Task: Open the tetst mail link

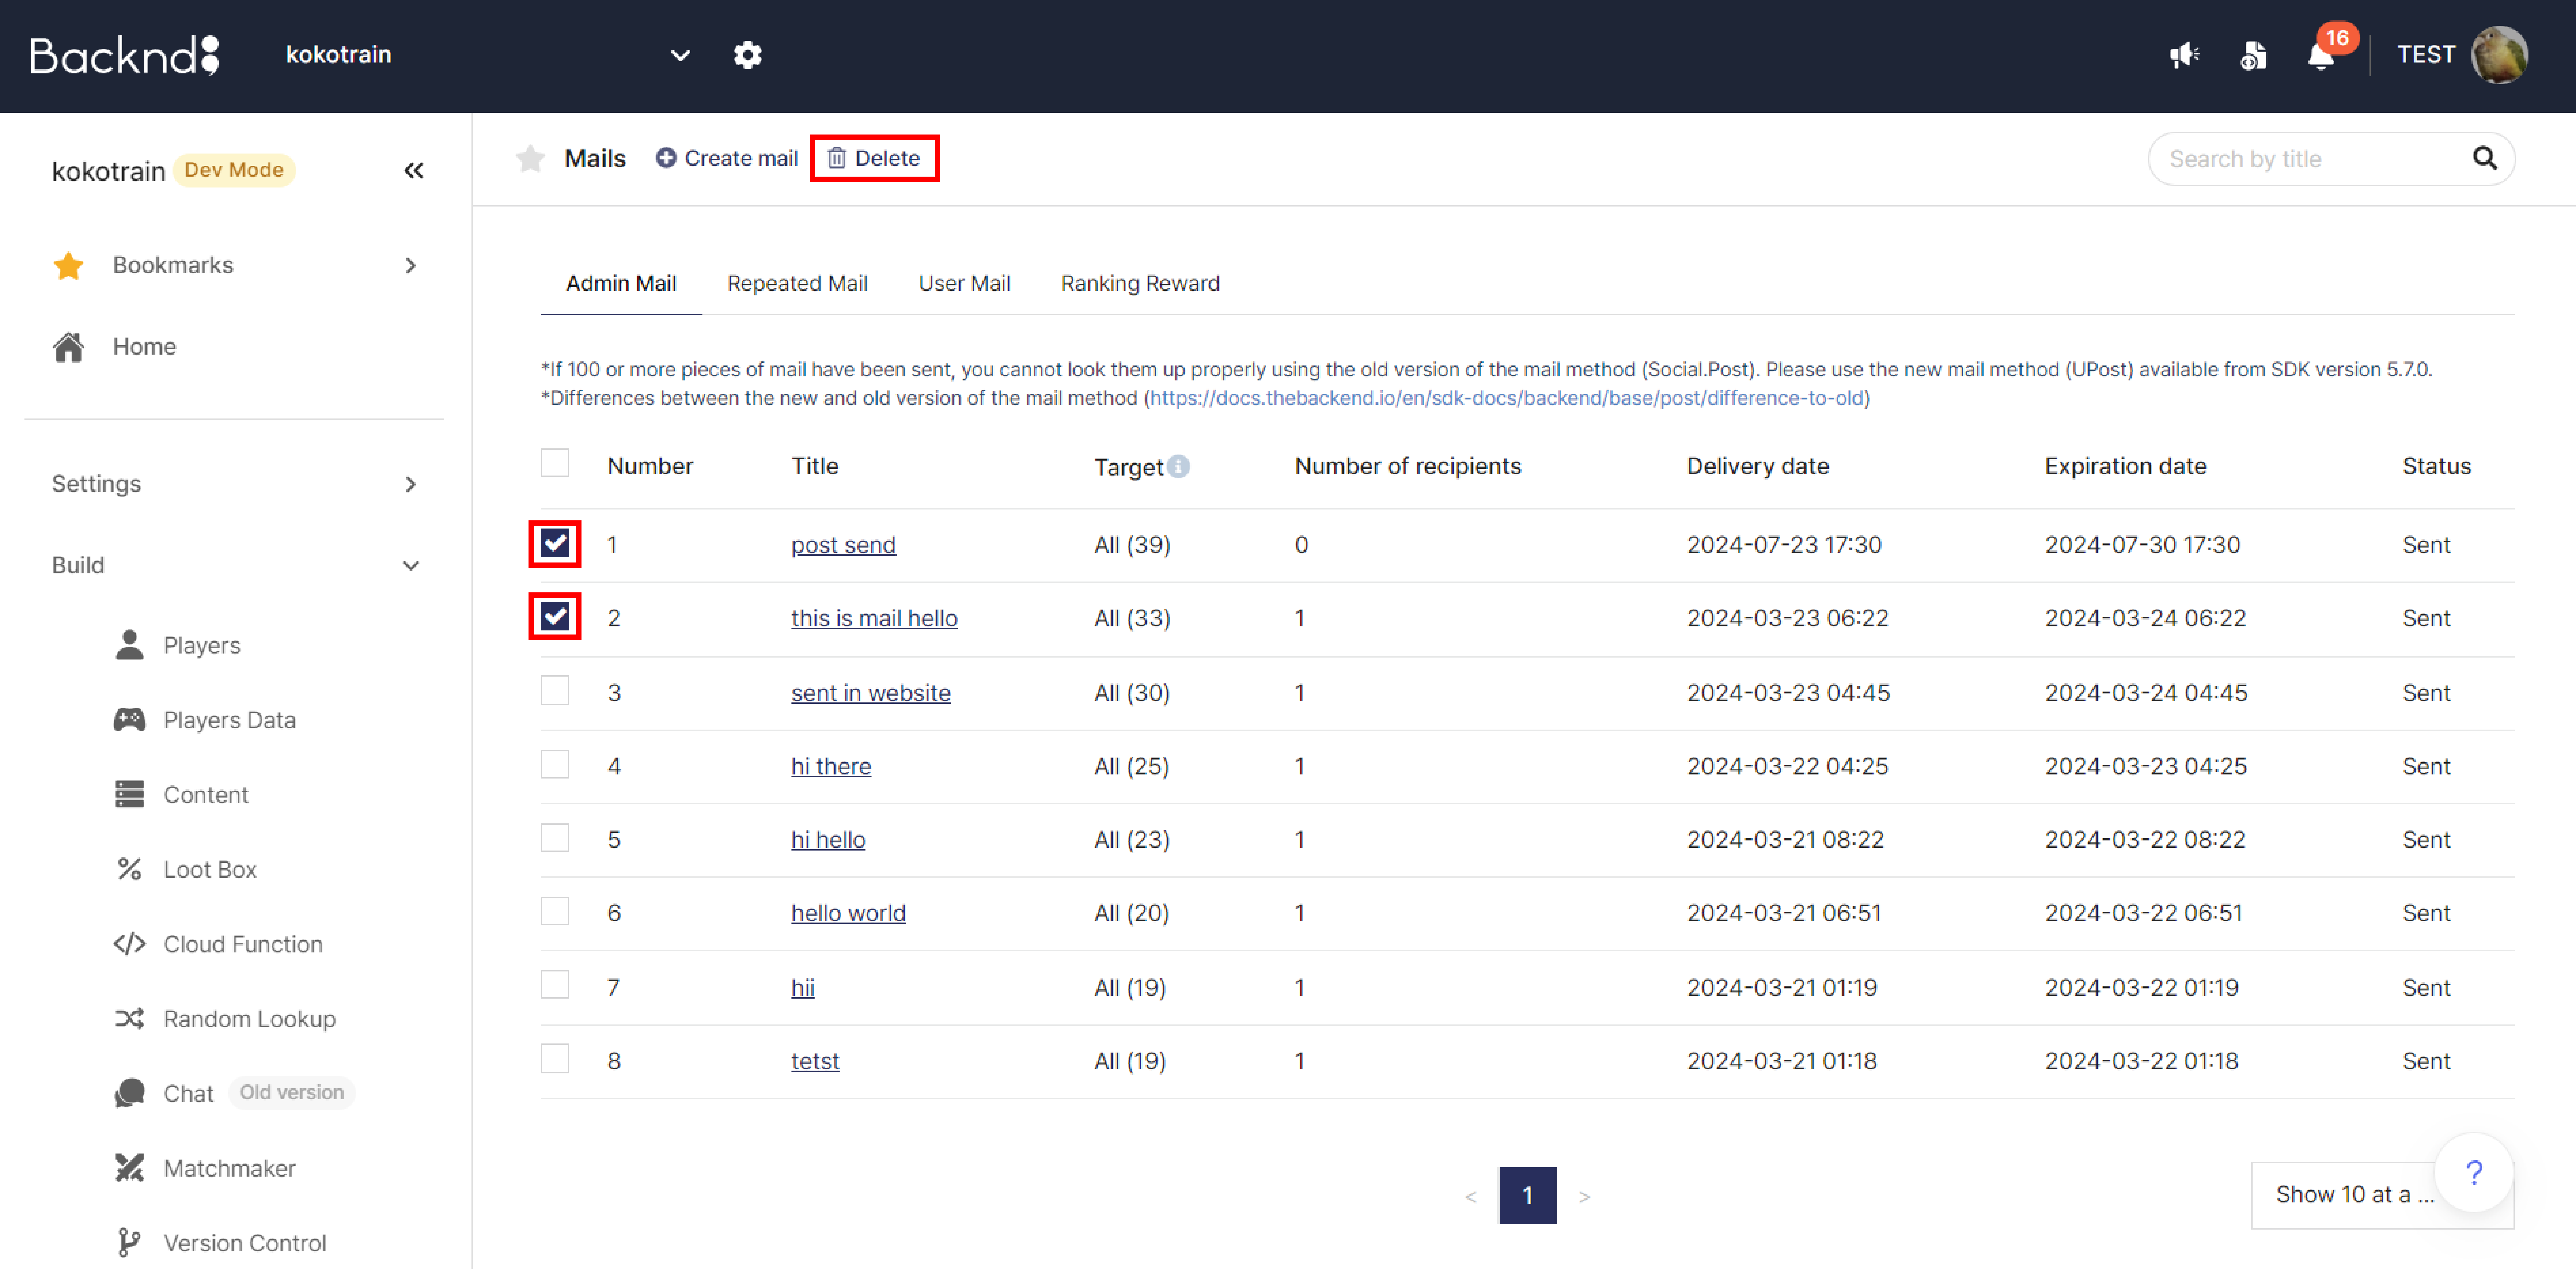Action: click(x=815, y=1061)
